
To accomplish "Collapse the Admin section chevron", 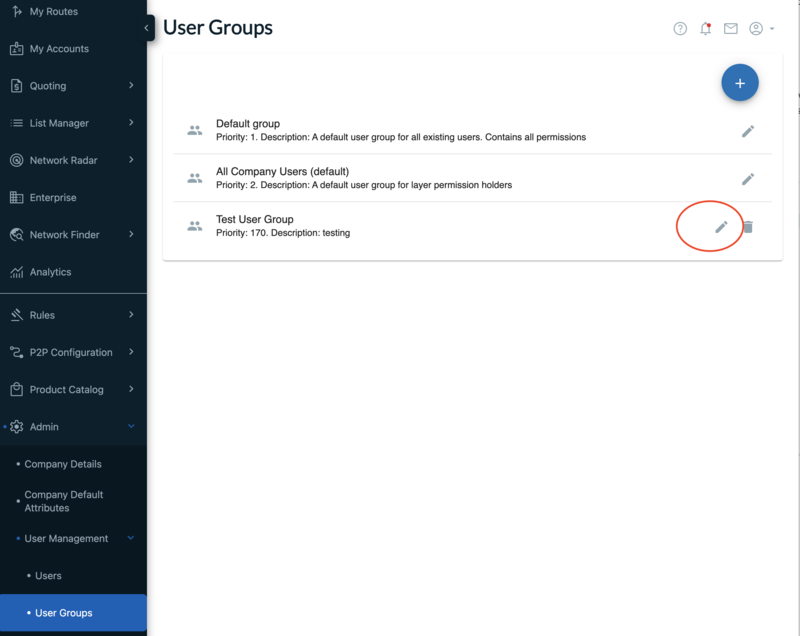I will click(x=130, y=426).
